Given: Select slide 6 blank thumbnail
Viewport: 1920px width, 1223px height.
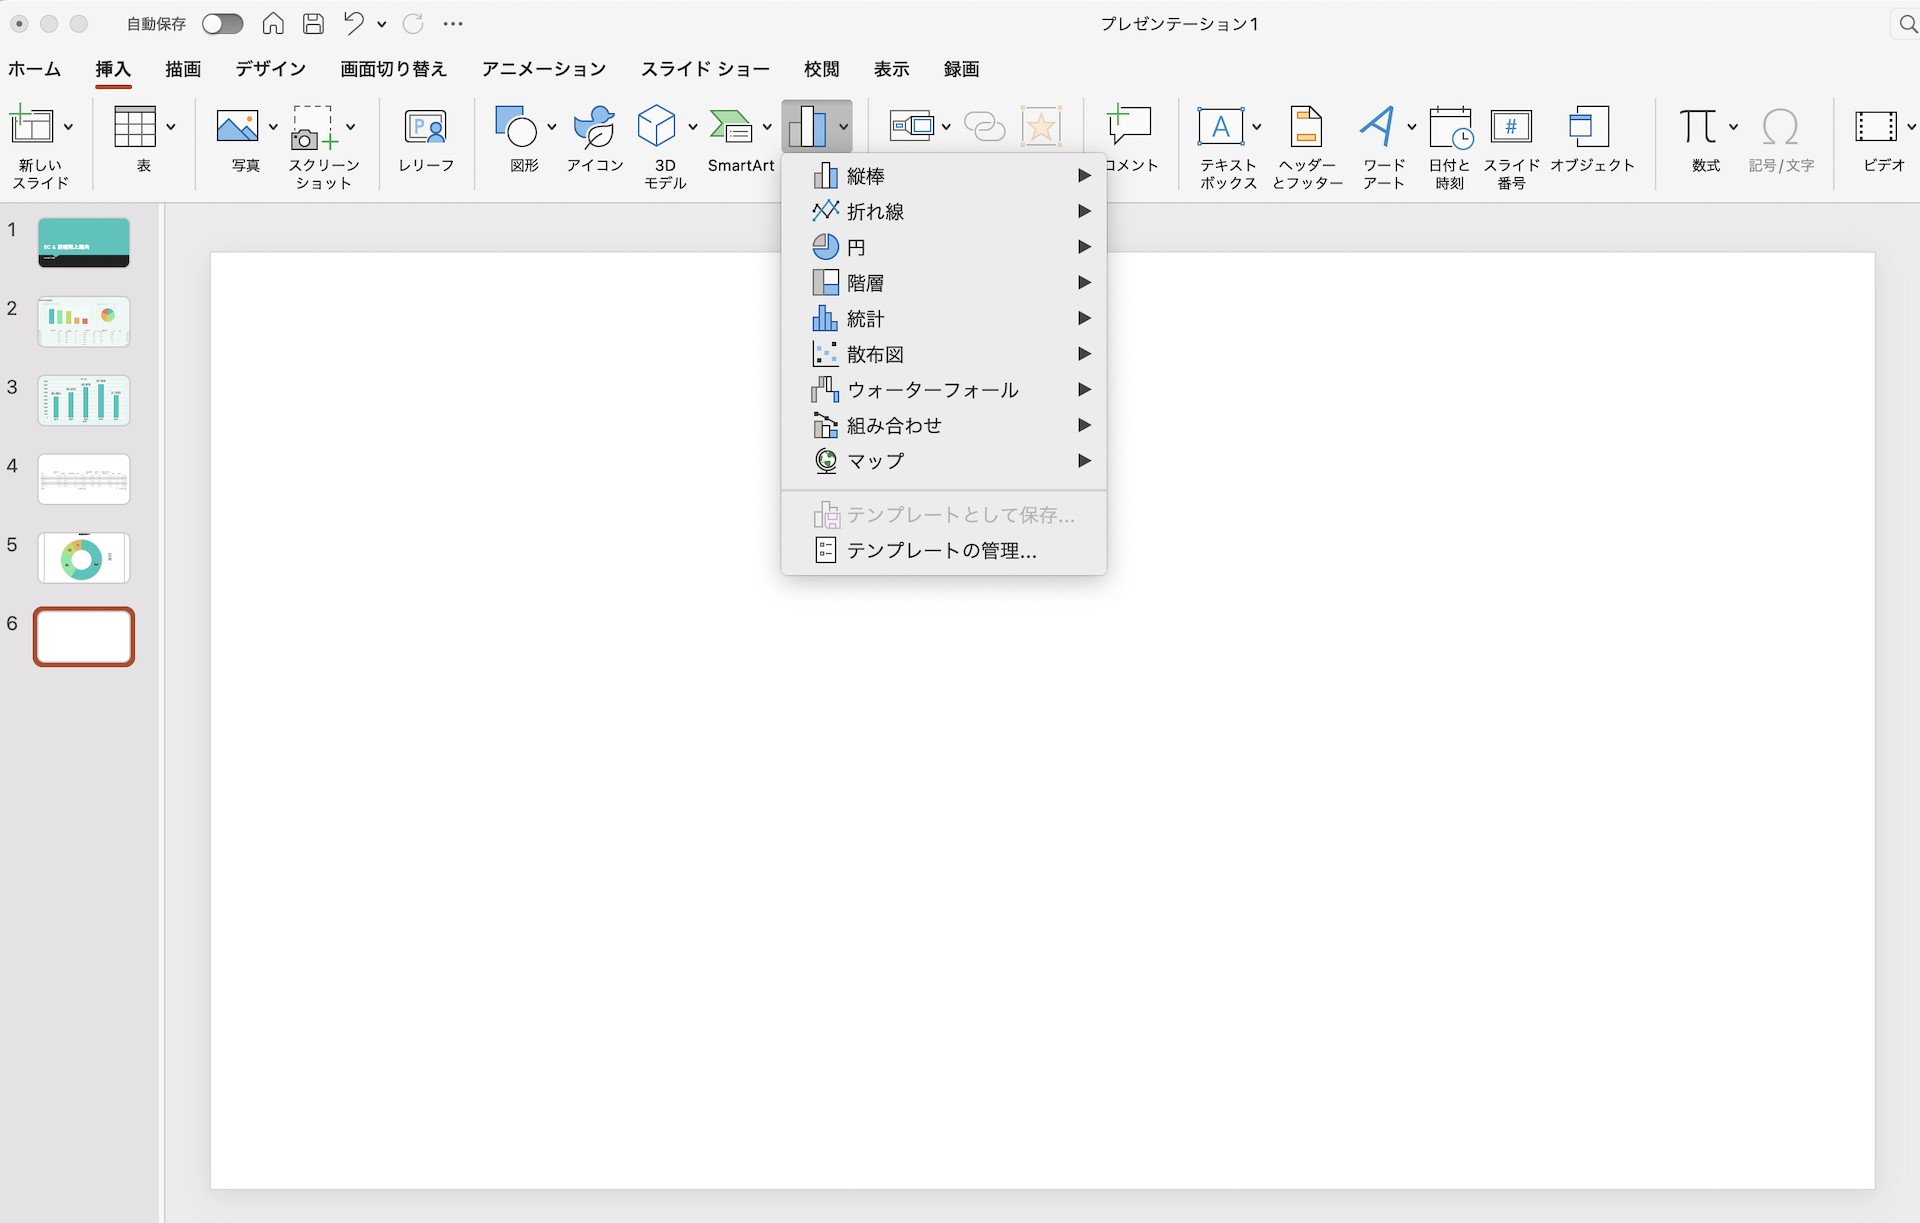Looking at the screenshot, I should (84, 637).
